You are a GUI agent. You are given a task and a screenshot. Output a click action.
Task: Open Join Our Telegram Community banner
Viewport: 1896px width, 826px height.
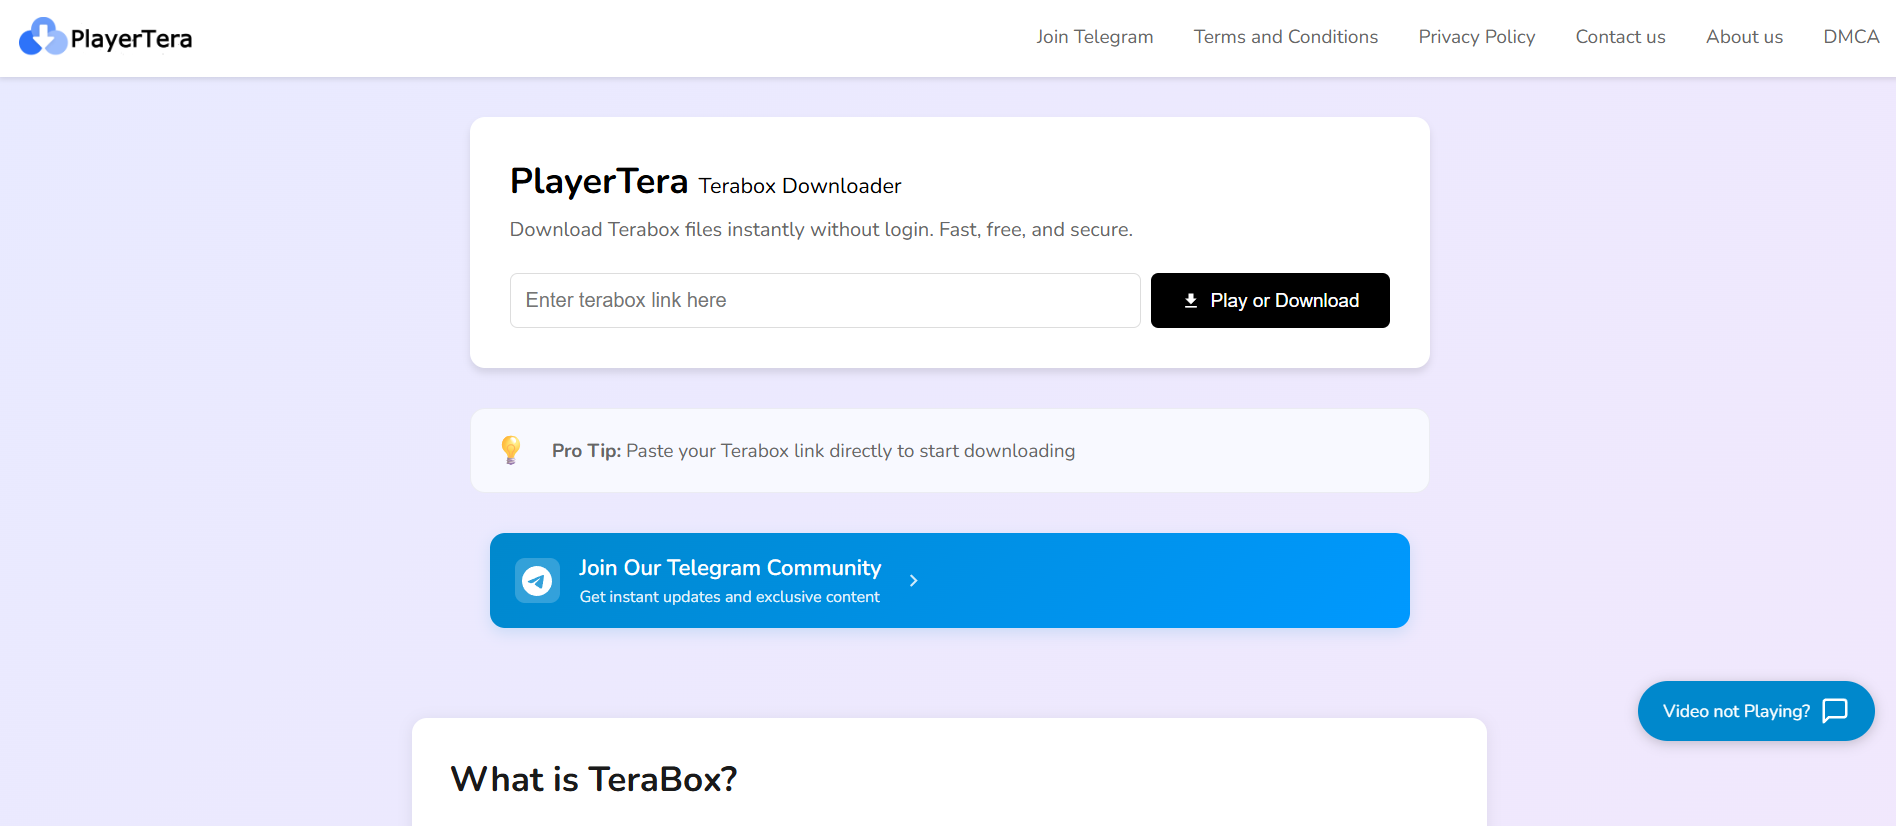coord(950,580)
